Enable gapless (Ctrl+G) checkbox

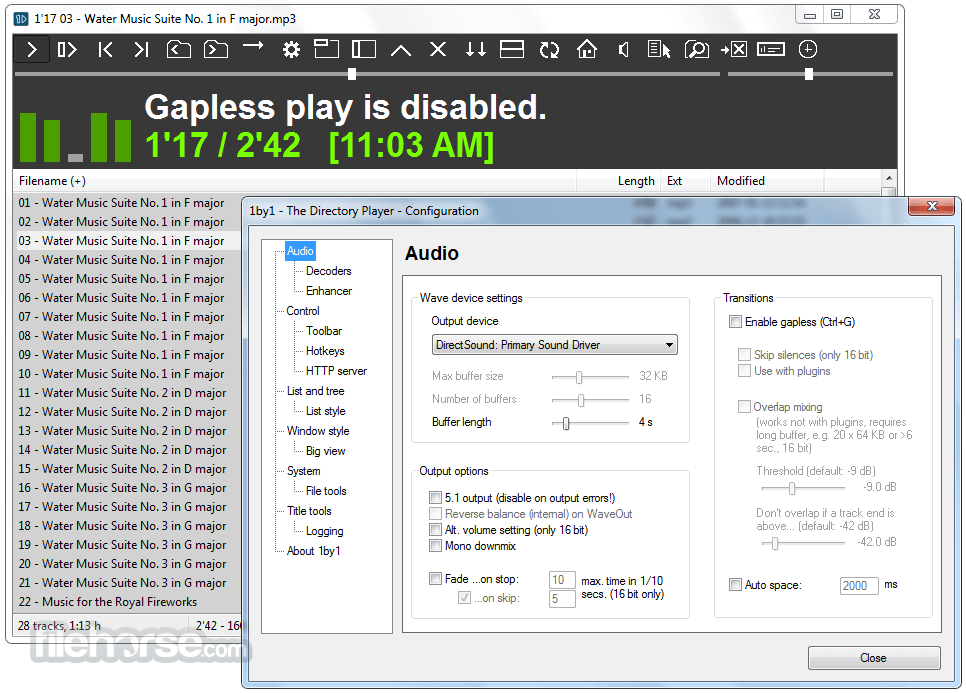pos(735,322)
